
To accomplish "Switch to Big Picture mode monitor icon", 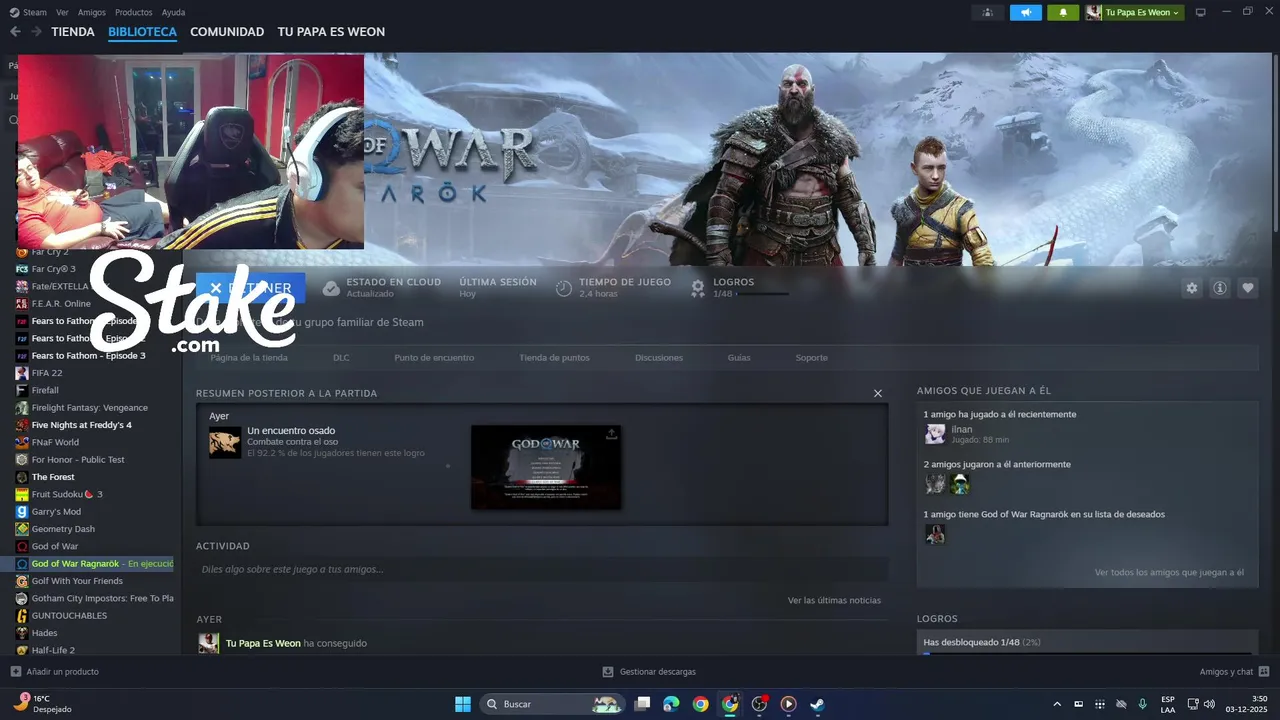I will [x=1201, y=12].
